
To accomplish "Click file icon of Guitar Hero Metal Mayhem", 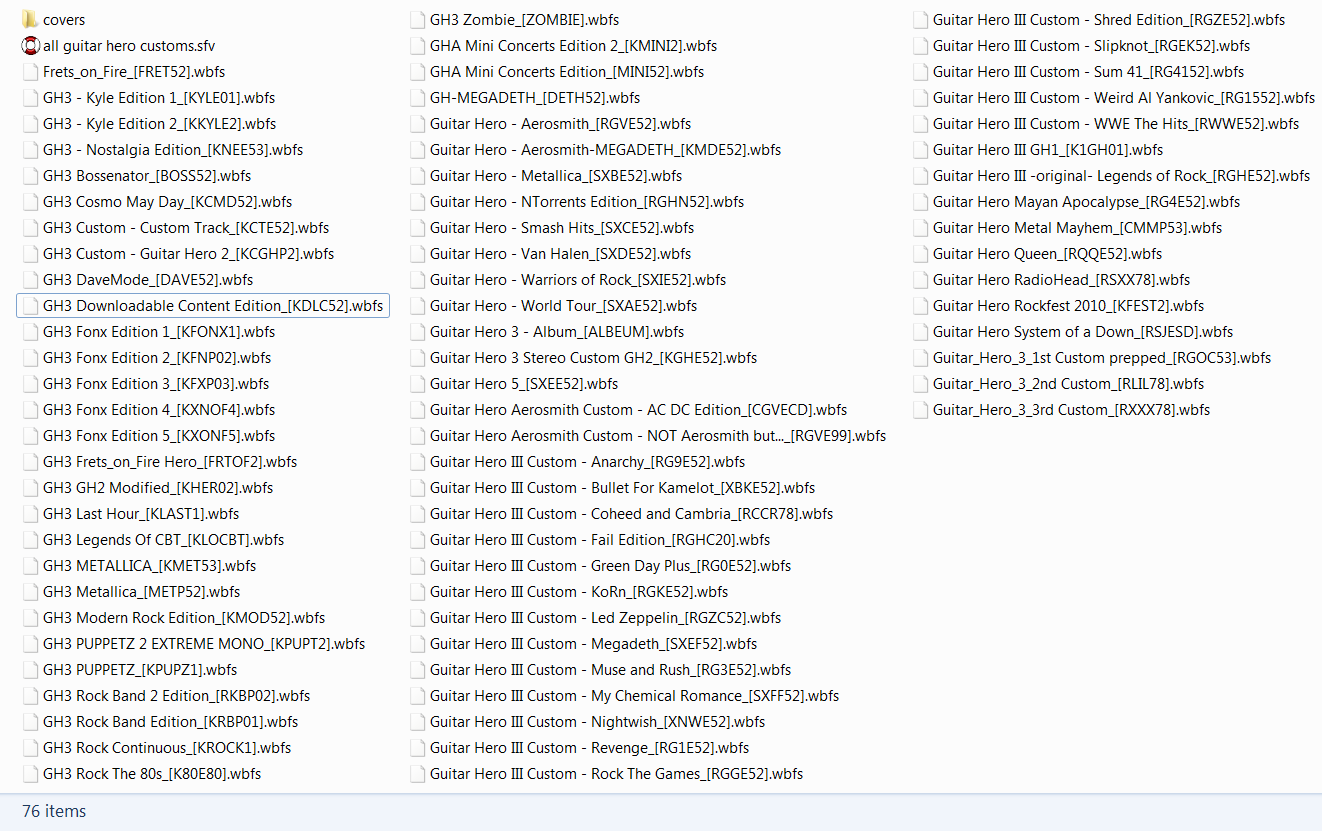I will coord(920,228).
